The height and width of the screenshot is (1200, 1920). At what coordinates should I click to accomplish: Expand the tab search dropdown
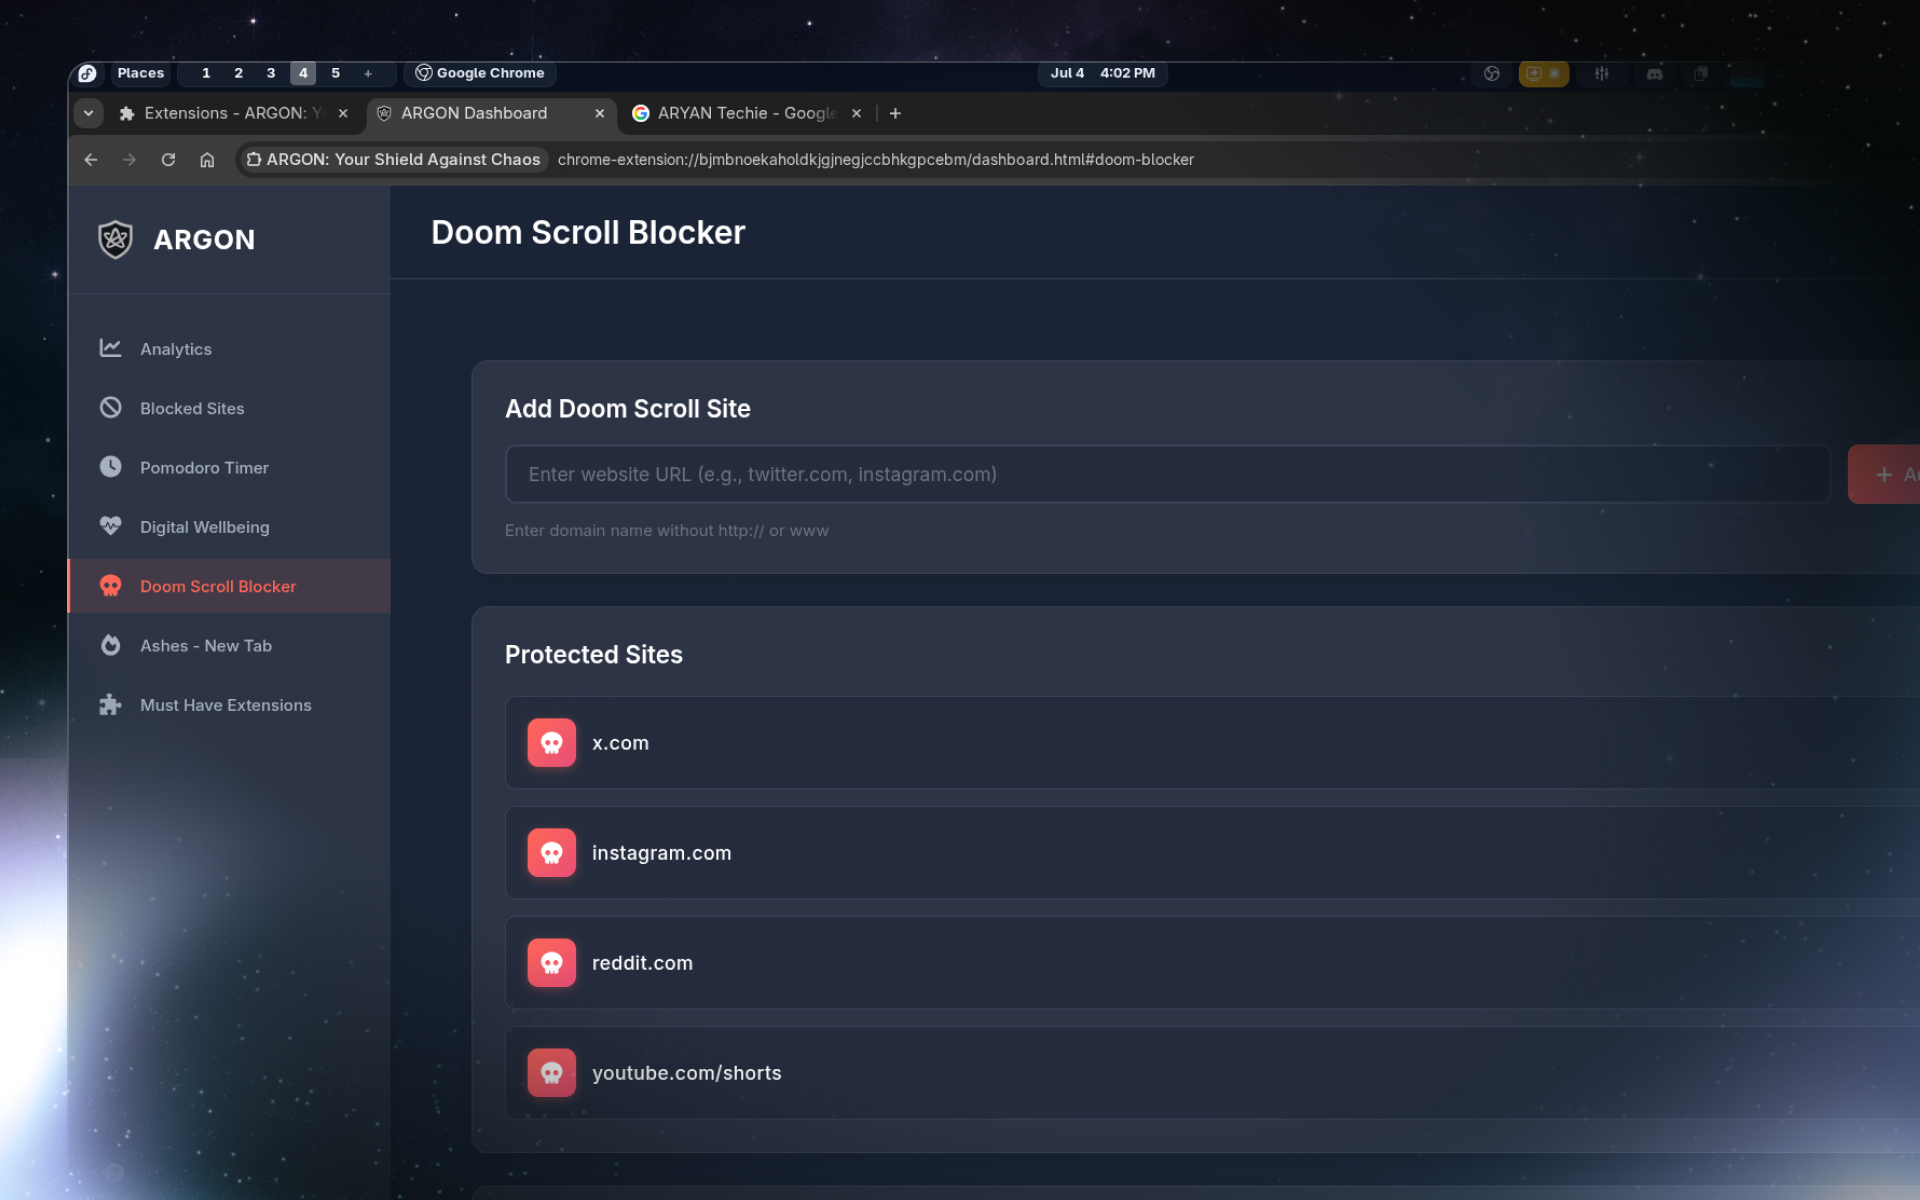pyautogui.click(x=88, y=113)
